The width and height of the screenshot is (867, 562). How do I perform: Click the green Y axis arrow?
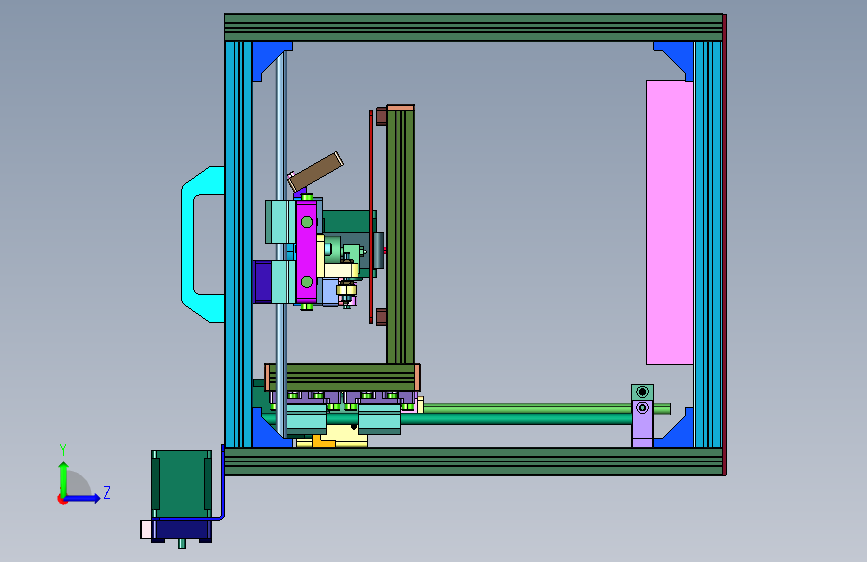pyautogui.click(x=64, y=478)
